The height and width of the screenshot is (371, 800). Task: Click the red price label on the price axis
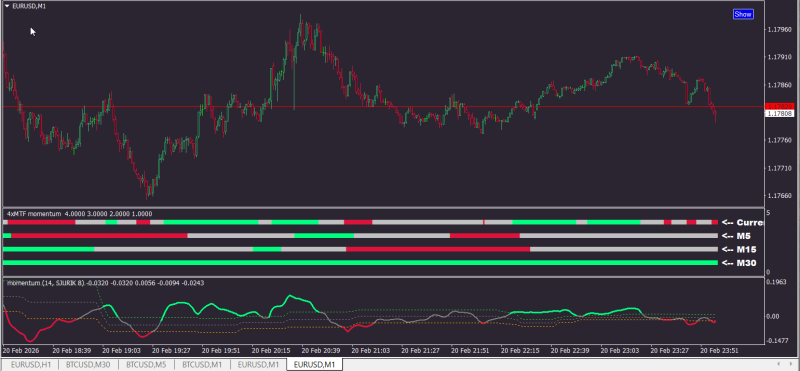[780, 106]
